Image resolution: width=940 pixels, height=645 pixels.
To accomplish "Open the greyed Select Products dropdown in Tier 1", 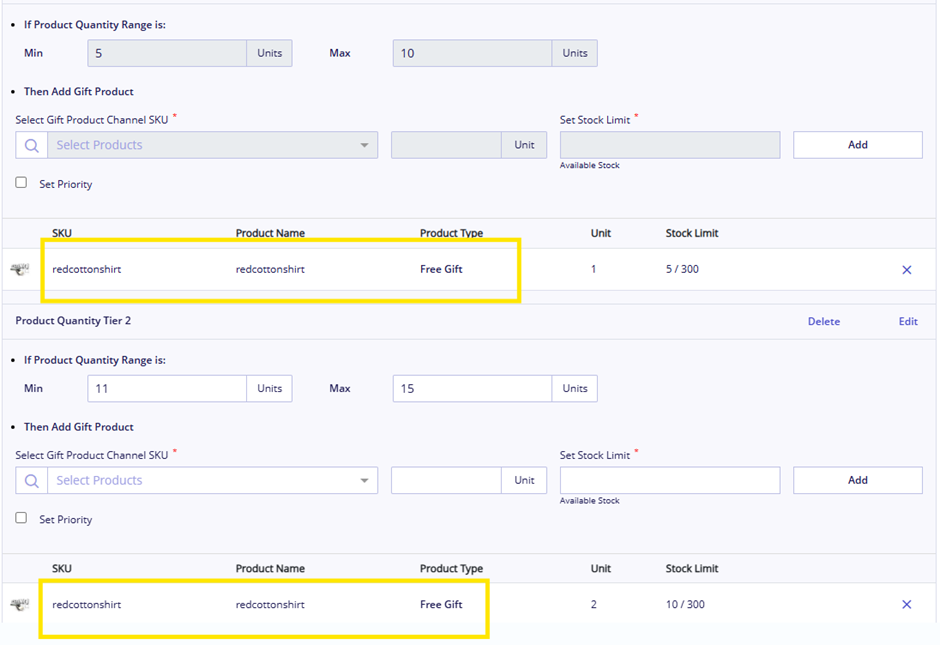I will pyautogui.click(x=212, y=145).
